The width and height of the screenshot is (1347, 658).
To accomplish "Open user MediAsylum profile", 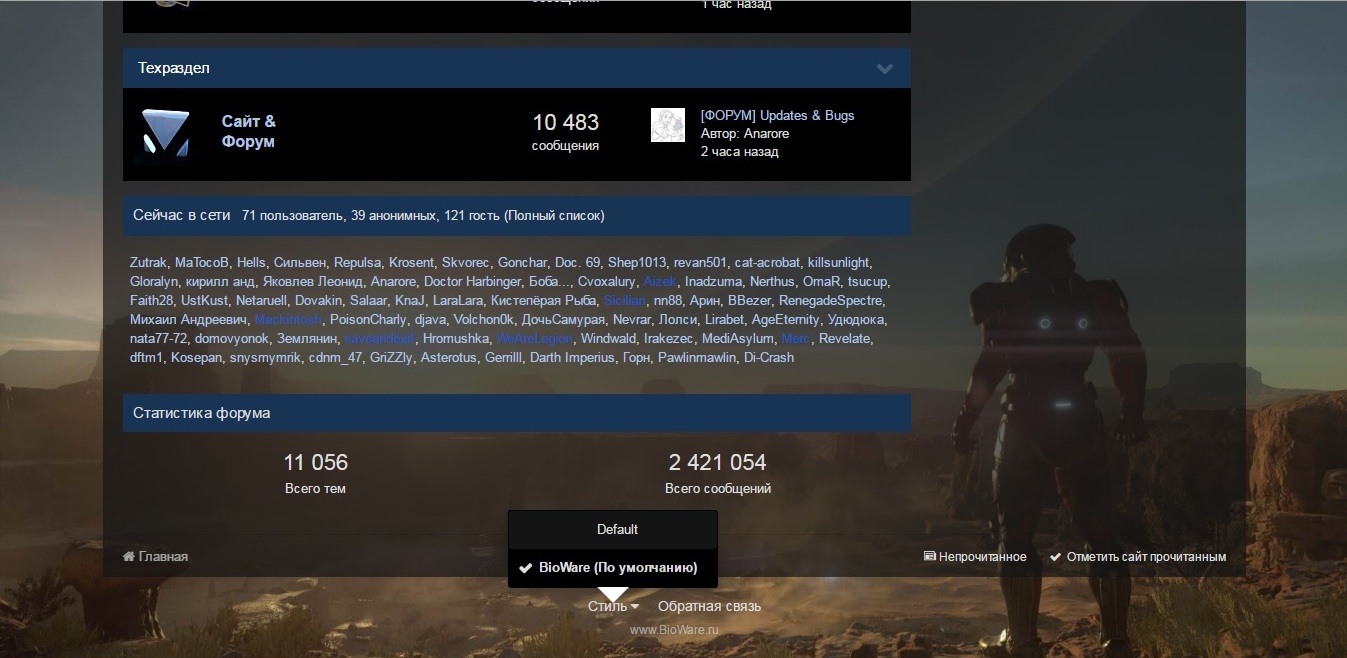I will (738, 339).
